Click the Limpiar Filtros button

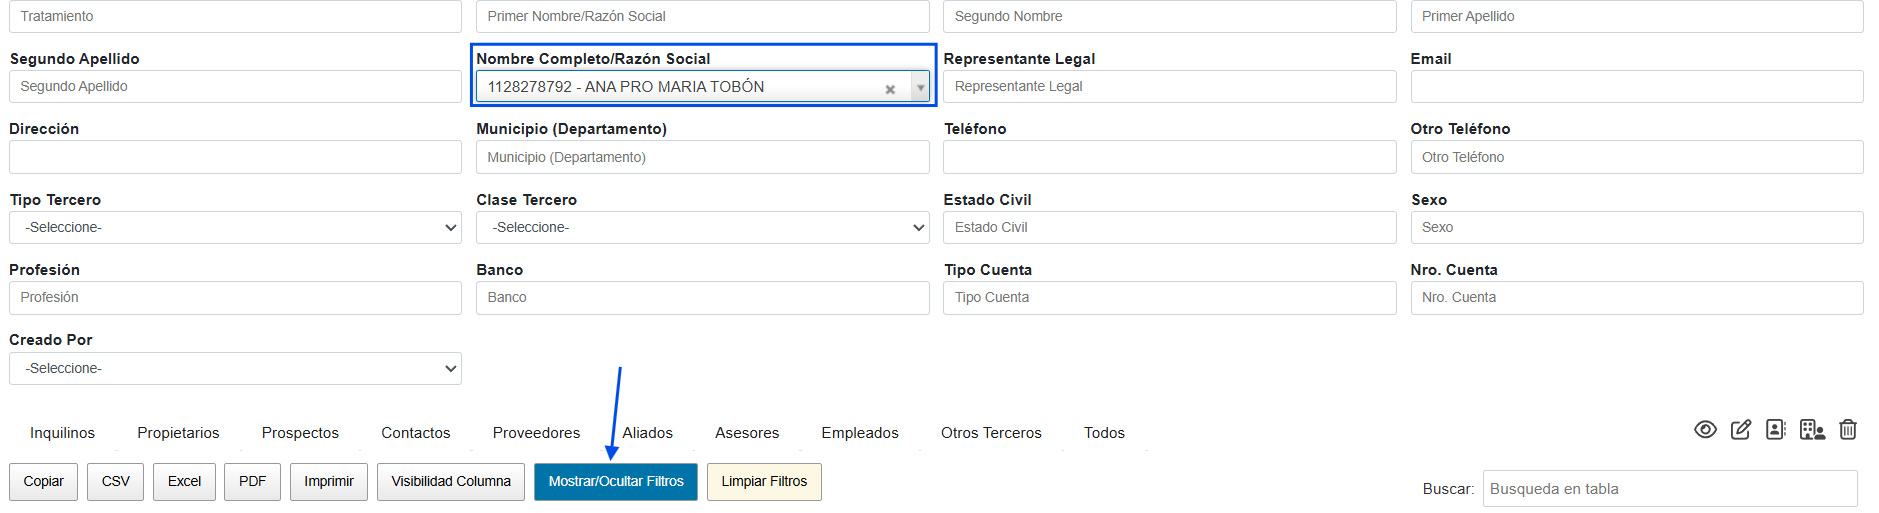(764, 482)
